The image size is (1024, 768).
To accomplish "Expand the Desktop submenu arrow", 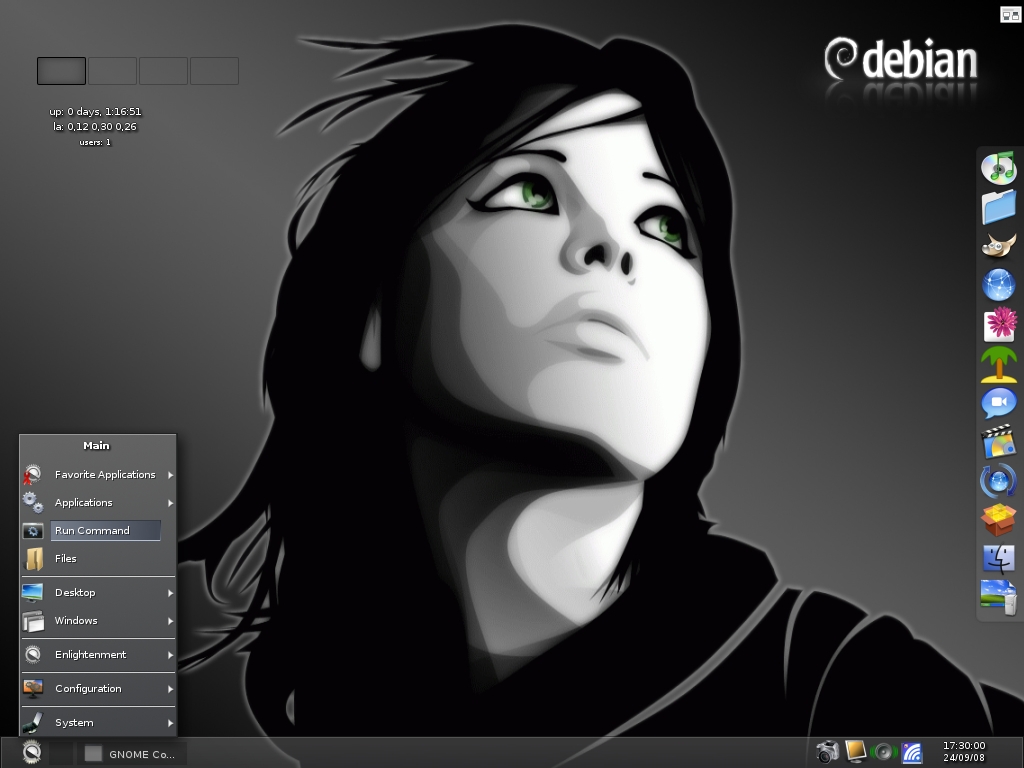I will point(170,593).
